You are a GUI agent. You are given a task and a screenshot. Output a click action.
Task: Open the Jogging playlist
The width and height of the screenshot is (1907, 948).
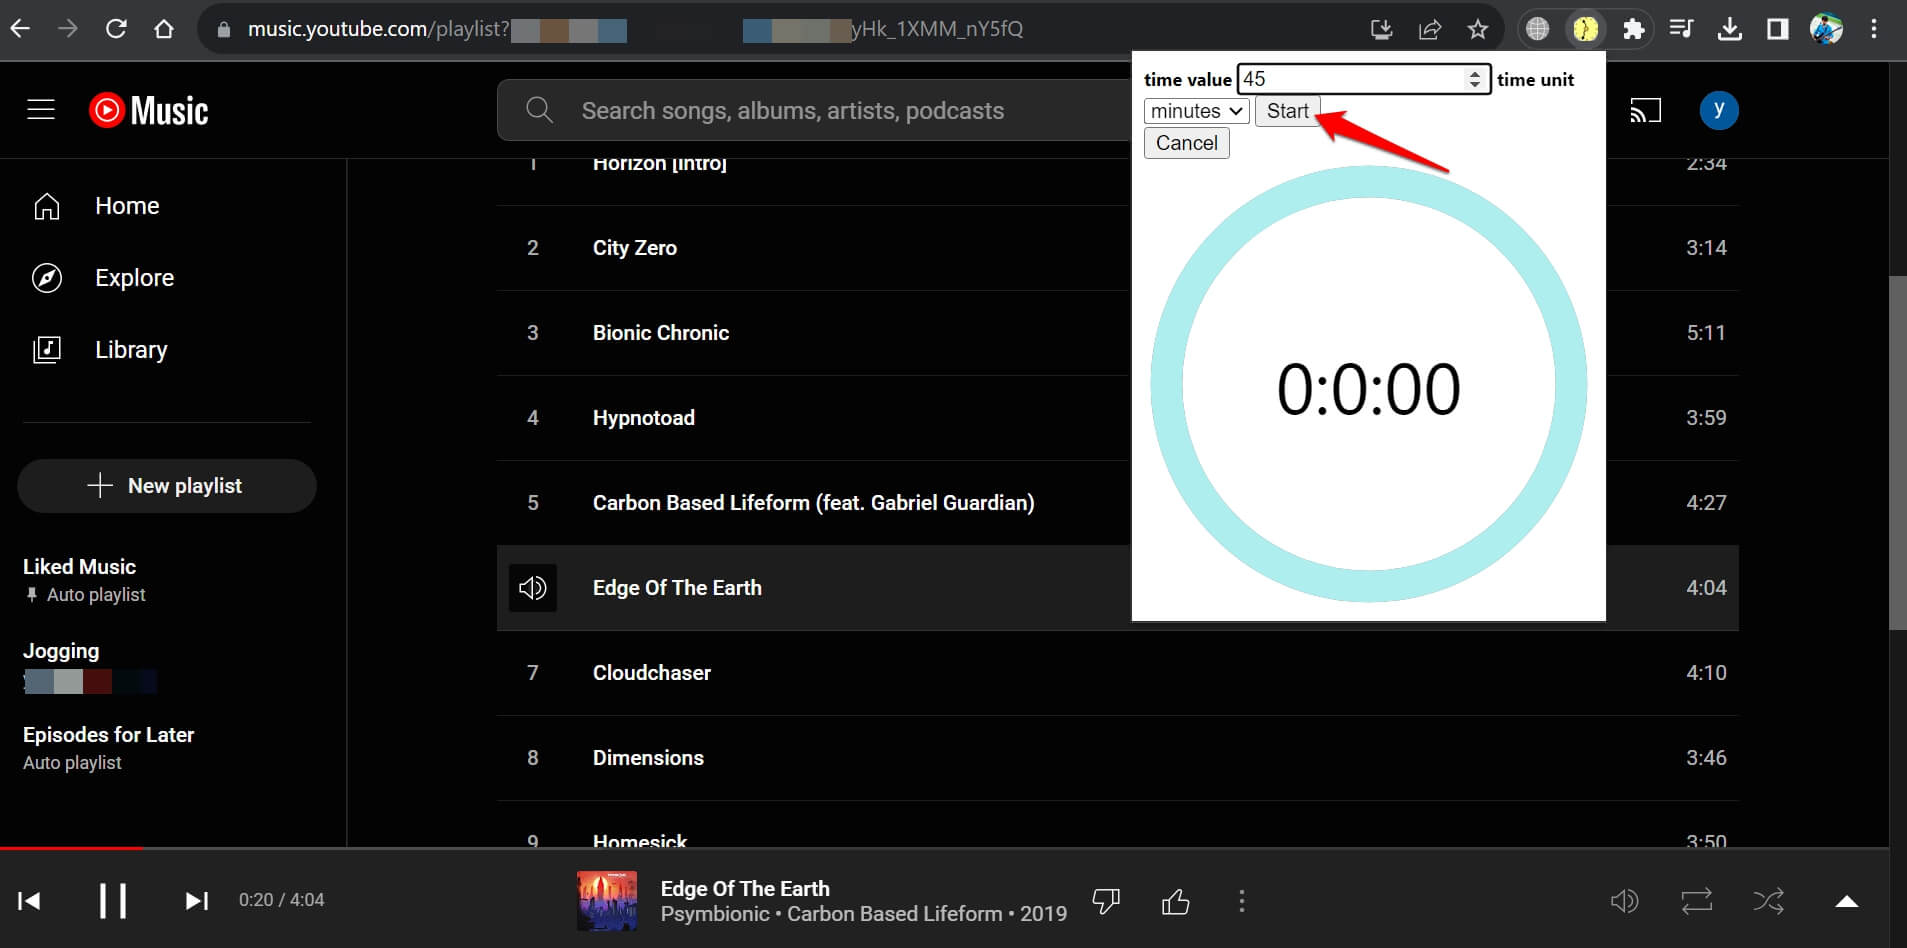pos(61,651)
